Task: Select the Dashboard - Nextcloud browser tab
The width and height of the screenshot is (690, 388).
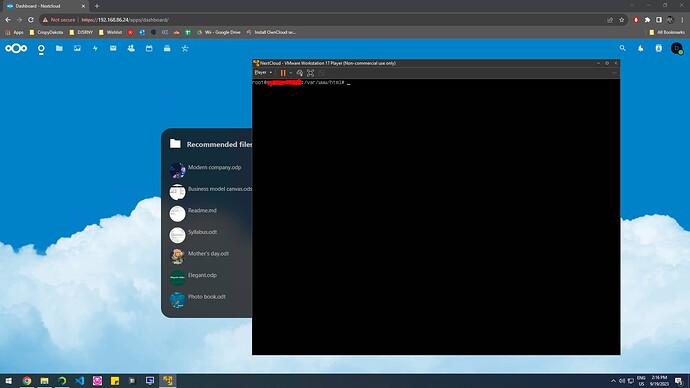Action: pos(45,6)
